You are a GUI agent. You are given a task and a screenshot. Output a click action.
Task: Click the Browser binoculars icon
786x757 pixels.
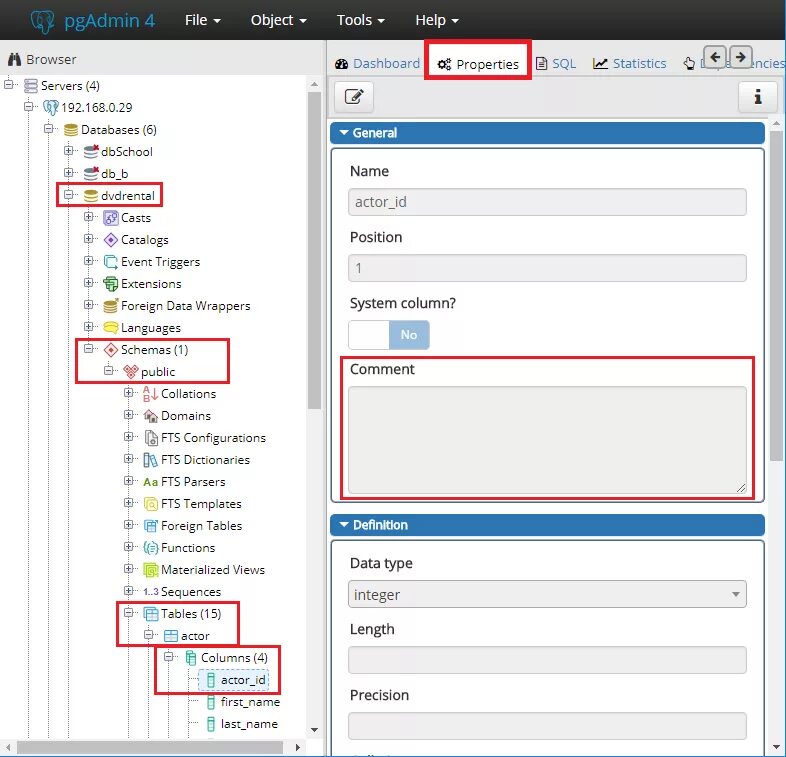14,59
